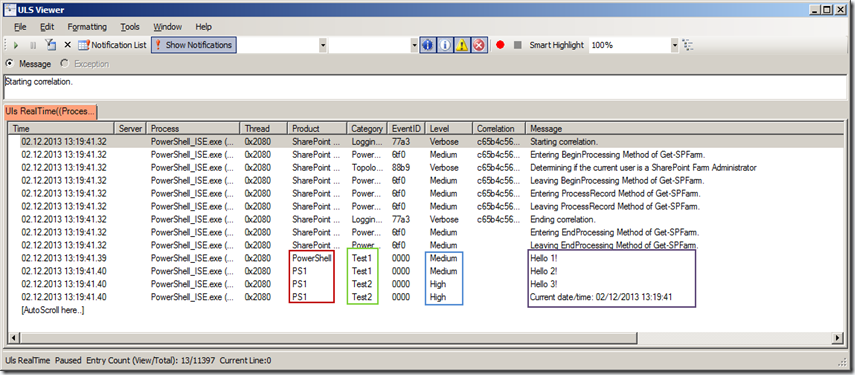The width and height of the screenshot is (855, 375).
Task: Click the 'Determining if the current user' message
Action: tap(643, 167)
